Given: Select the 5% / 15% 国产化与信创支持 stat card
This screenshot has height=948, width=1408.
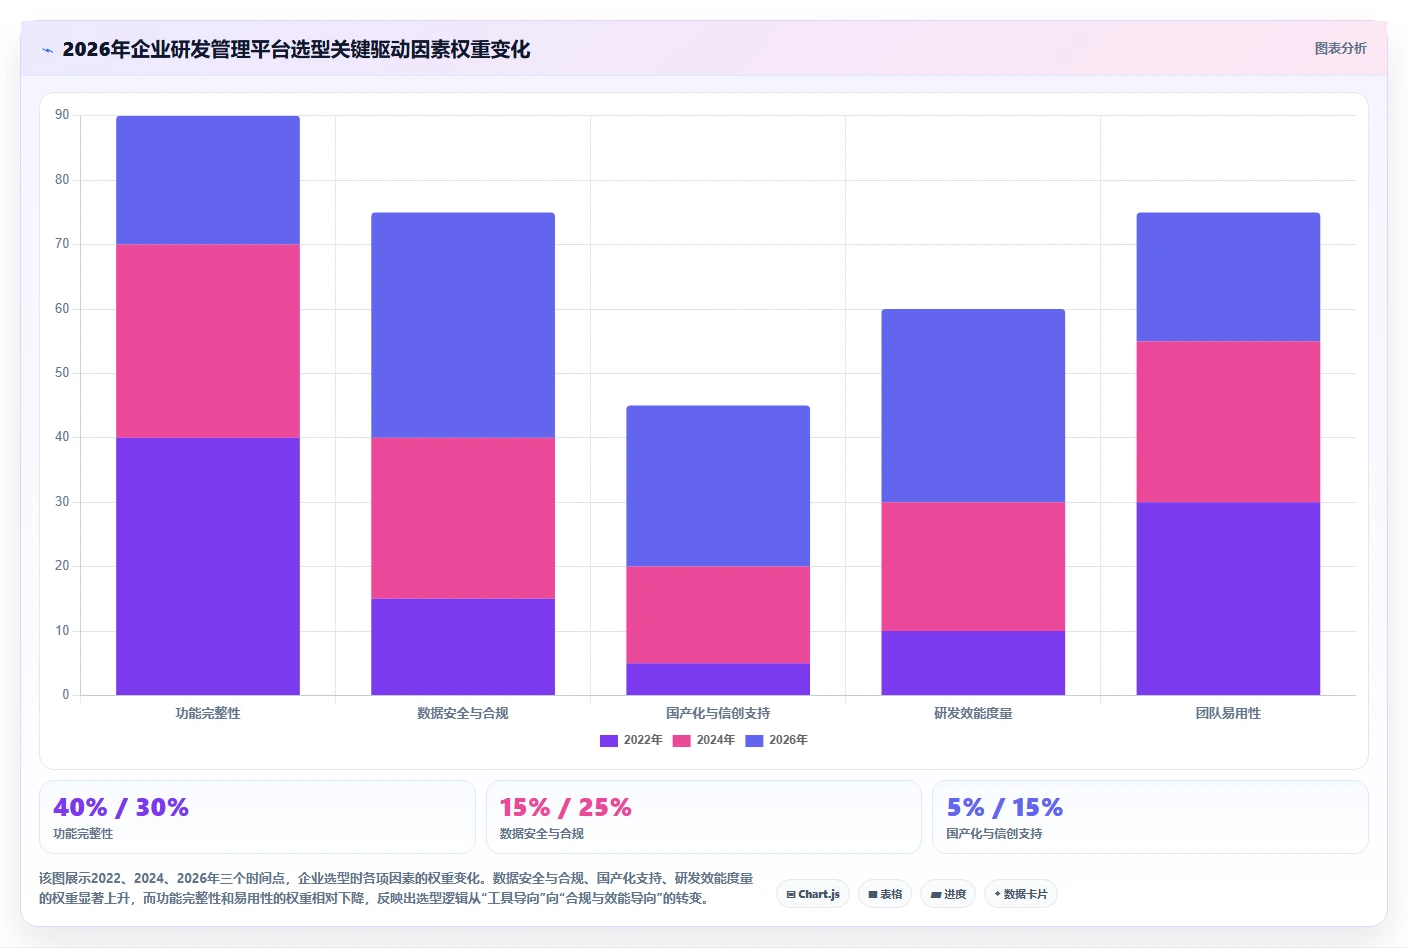Looking at the screenshot, I should click(1150, 817).
